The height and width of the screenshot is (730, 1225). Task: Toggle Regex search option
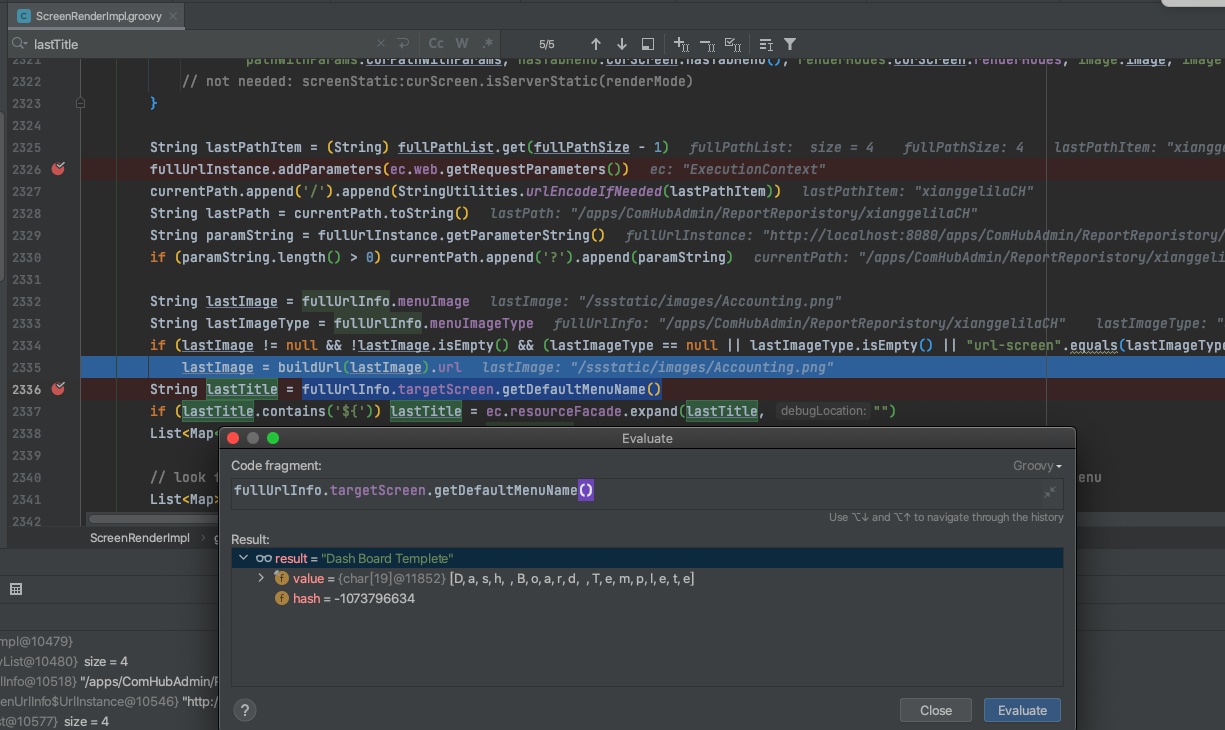(488, 44)
